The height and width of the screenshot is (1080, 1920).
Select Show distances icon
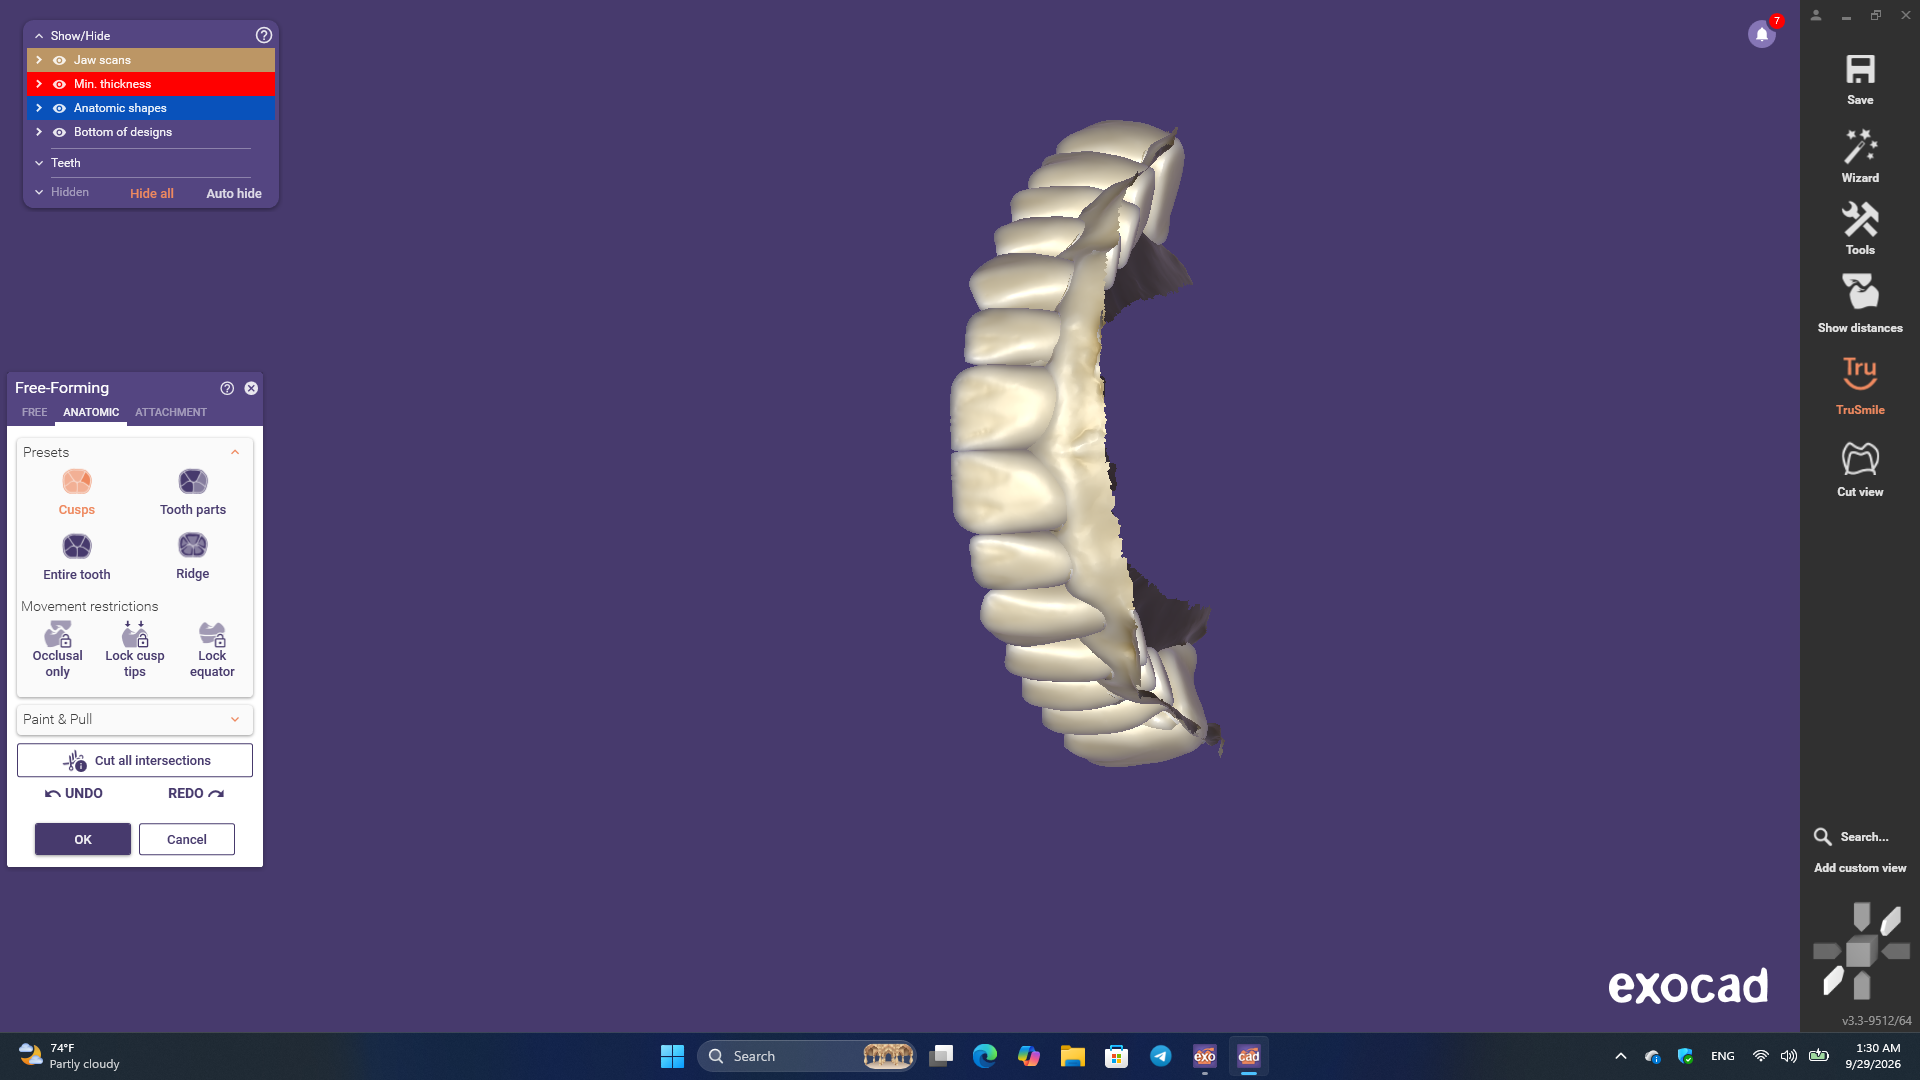click(1860, 292)
